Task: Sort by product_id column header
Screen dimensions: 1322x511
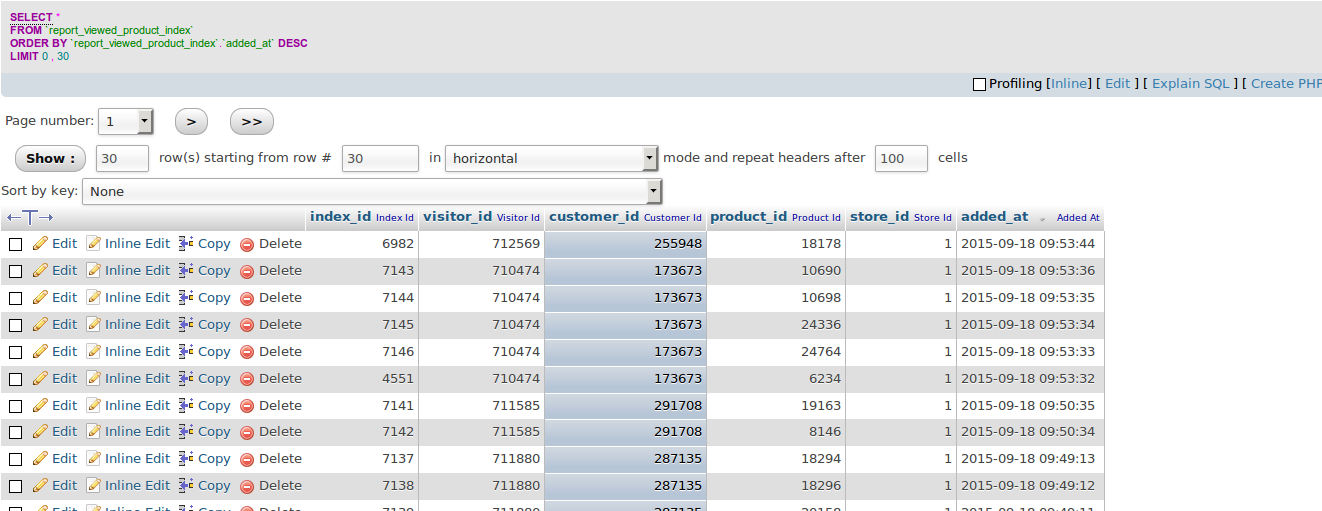Action: (749, 216)
